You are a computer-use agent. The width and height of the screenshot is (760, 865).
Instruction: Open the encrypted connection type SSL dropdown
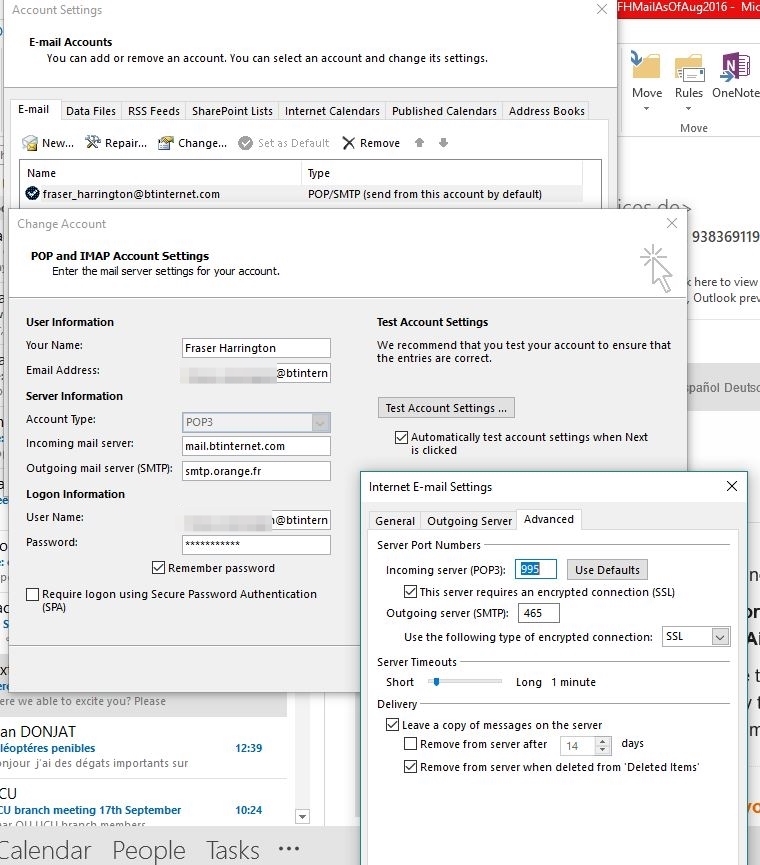click(720, 637)
